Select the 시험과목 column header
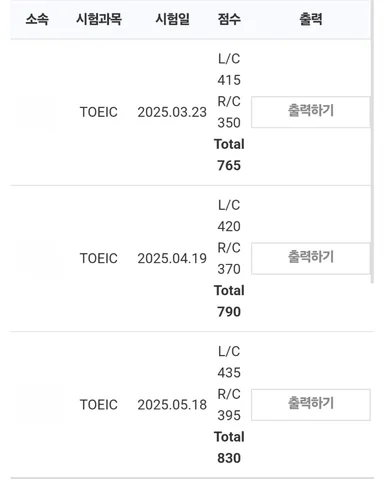This screenshot has width=384, height=480. coord(99,19)
